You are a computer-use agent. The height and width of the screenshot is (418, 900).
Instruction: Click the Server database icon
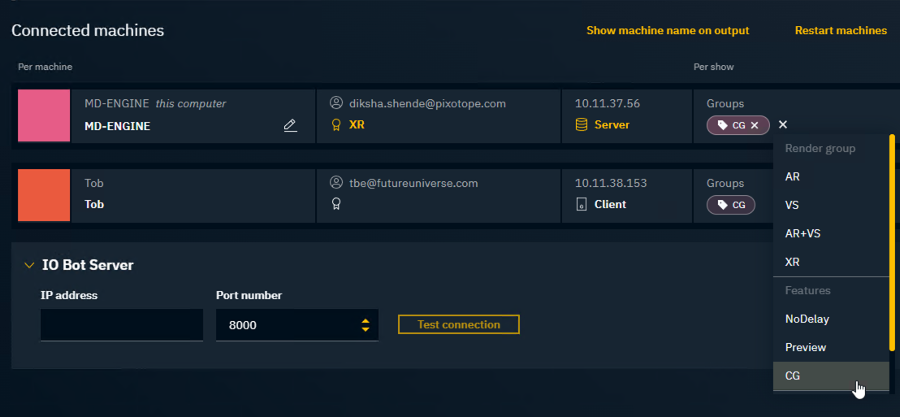coord(582,126)
